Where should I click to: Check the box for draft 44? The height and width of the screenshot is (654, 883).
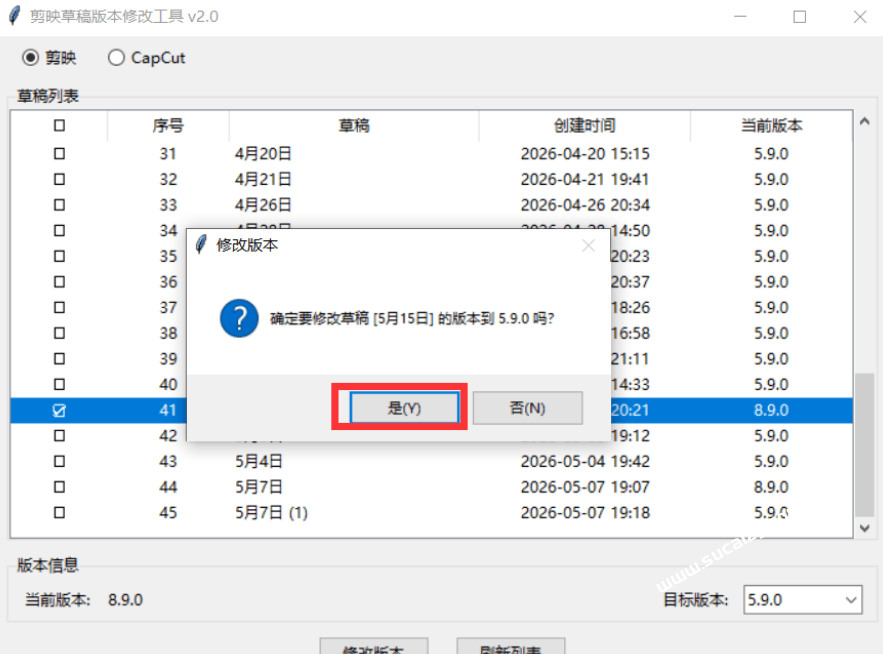(59, 487)
